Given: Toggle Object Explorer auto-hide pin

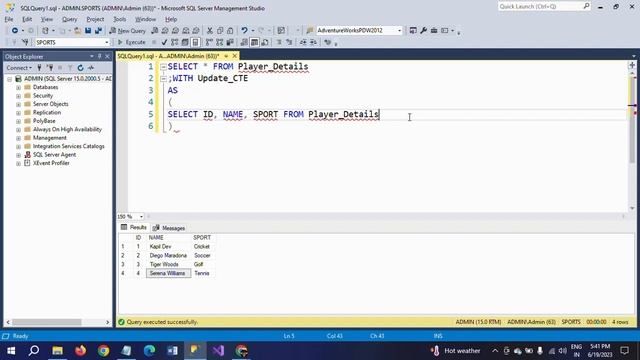Looking at the screenshot, I should click(100, 56).
